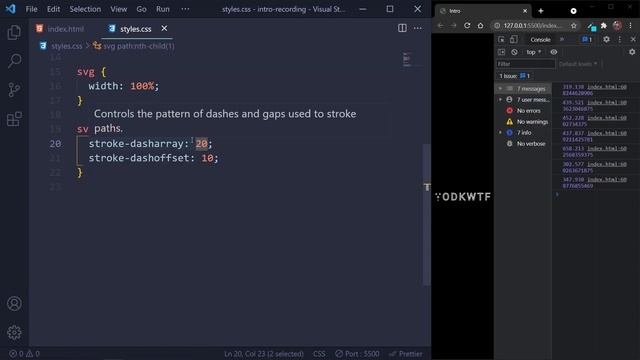Click the editor minimap
This screenshot has height=360, width=640.
pos(407,60)
